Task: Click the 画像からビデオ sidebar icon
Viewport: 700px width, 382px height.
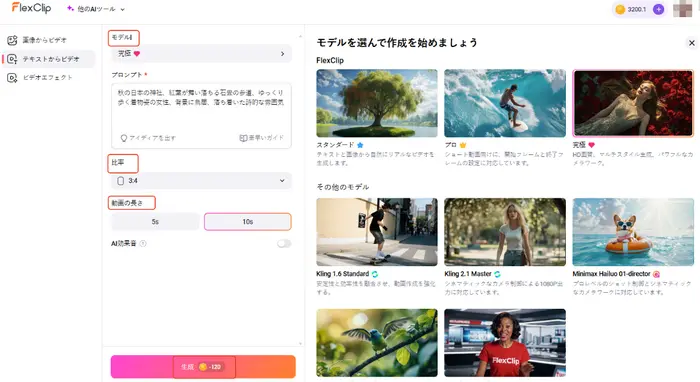Action: (12, 40)
